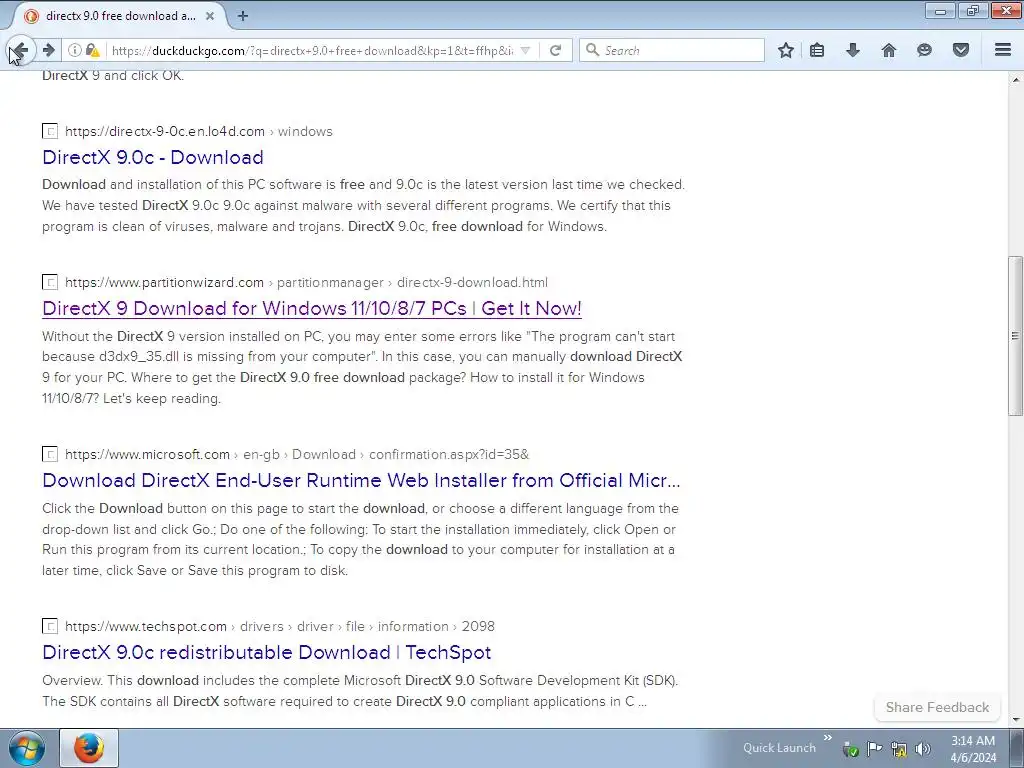
Task: Click the microsoft.com result favicon
Action: click(x=50, y=454)
